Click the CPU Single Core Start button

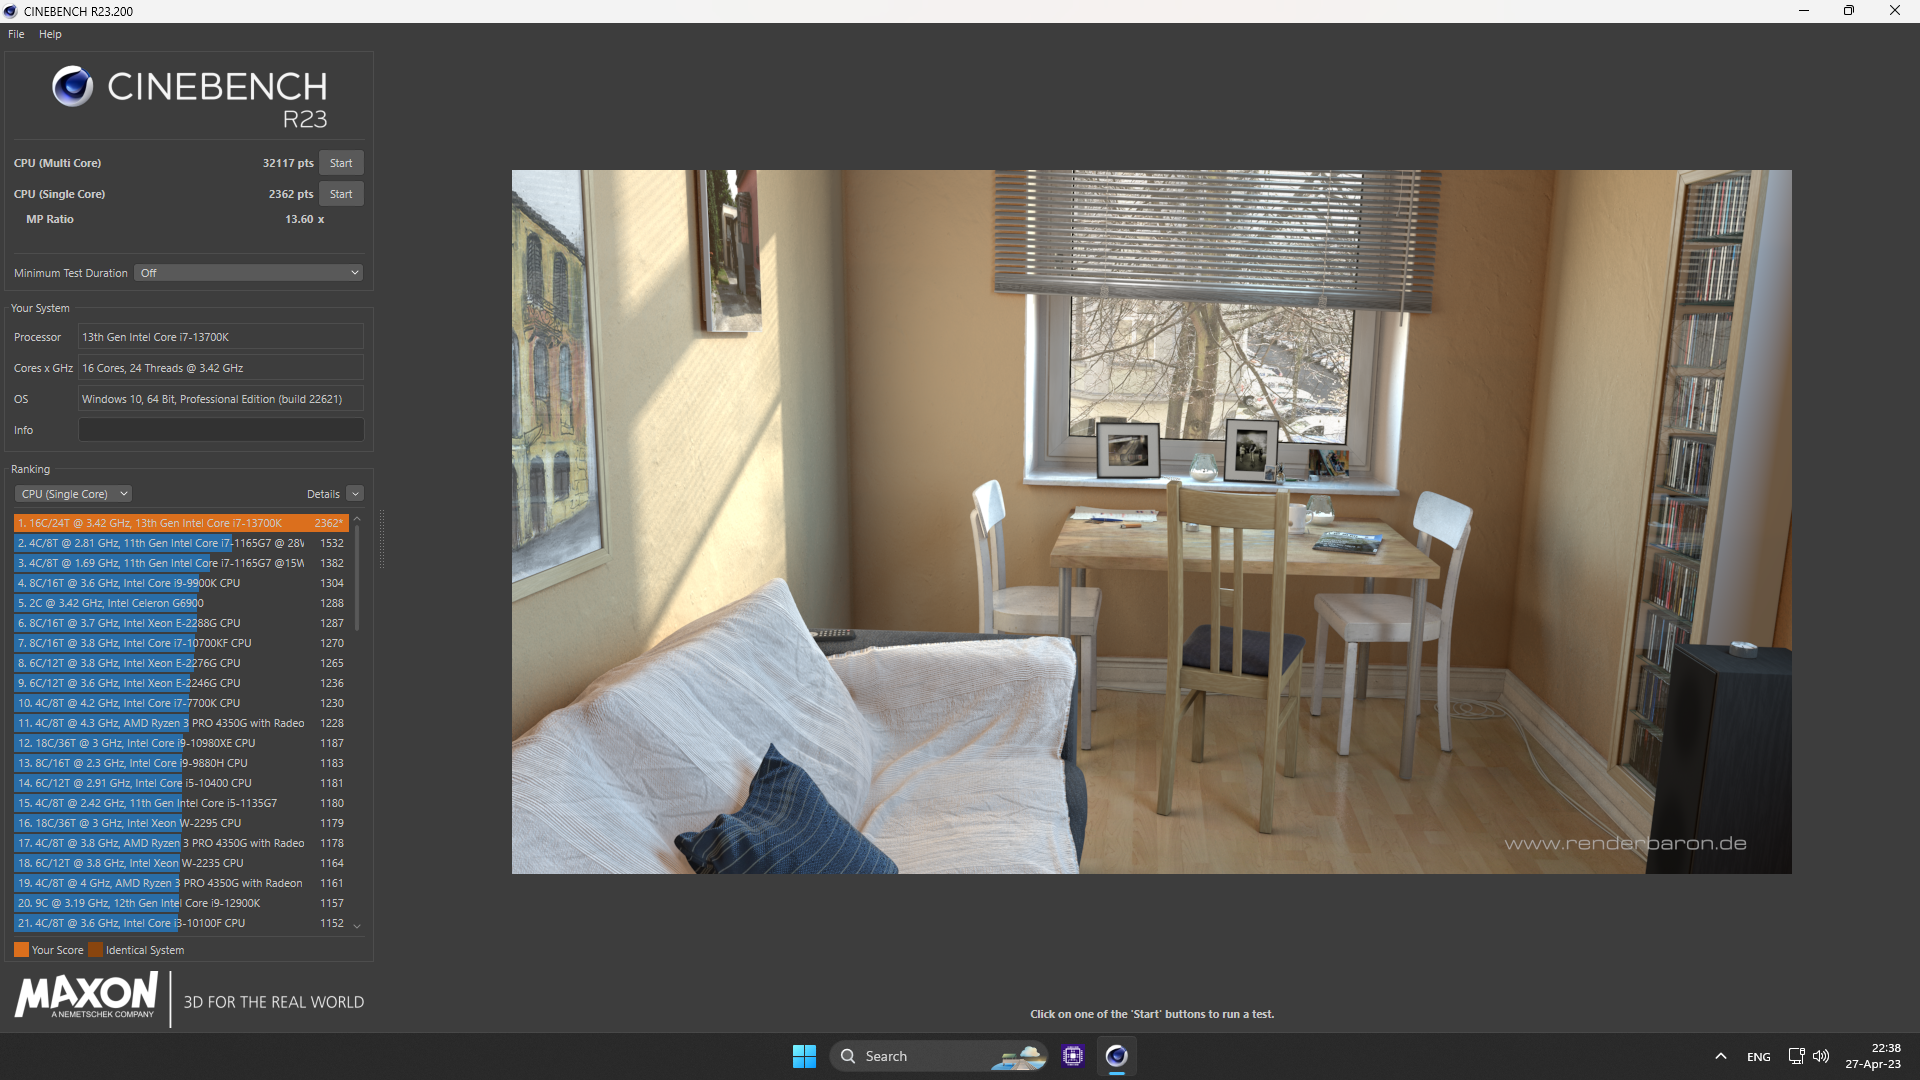point(340,194)
